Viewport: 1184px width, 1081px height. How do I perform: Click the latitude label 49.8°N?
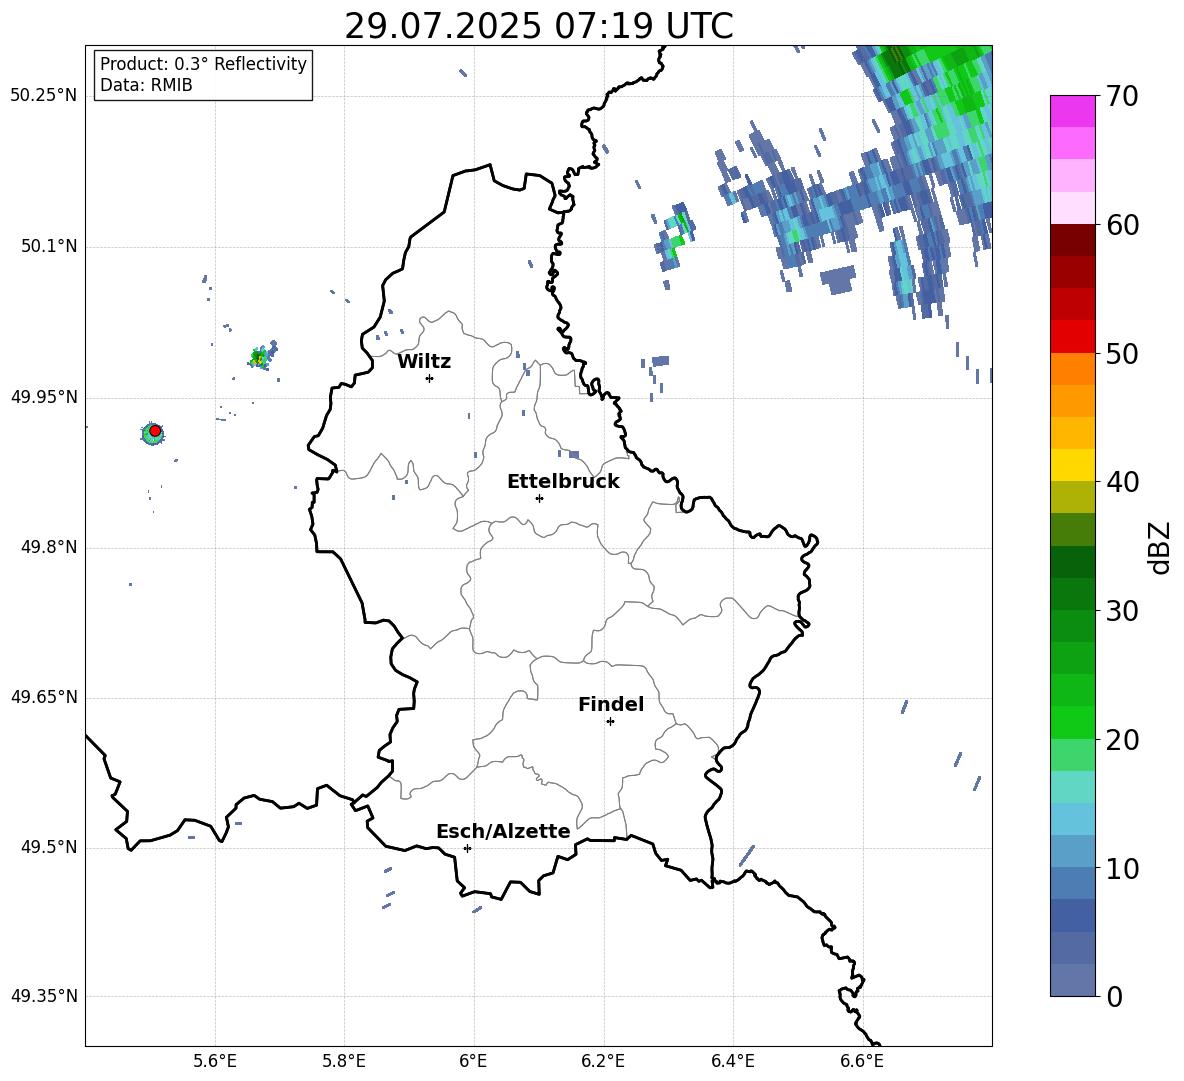point(48,547)
